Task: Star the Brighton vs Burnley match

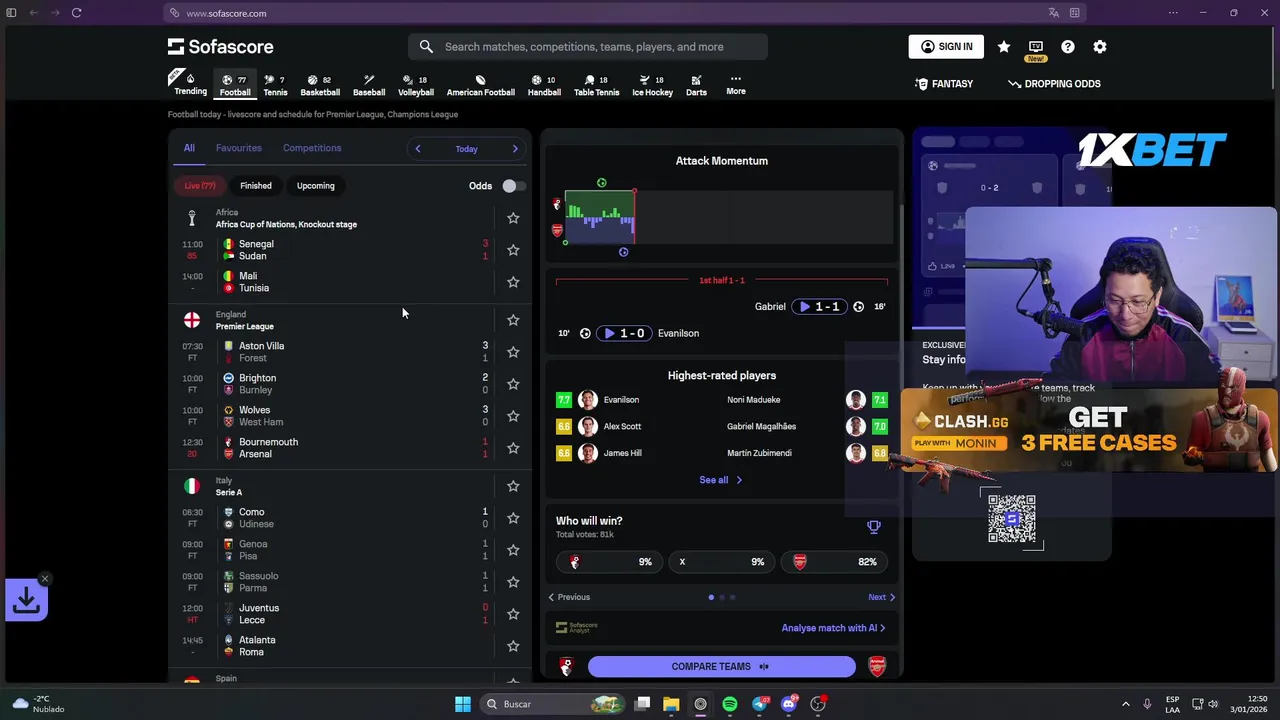Action: coord(513,384)
